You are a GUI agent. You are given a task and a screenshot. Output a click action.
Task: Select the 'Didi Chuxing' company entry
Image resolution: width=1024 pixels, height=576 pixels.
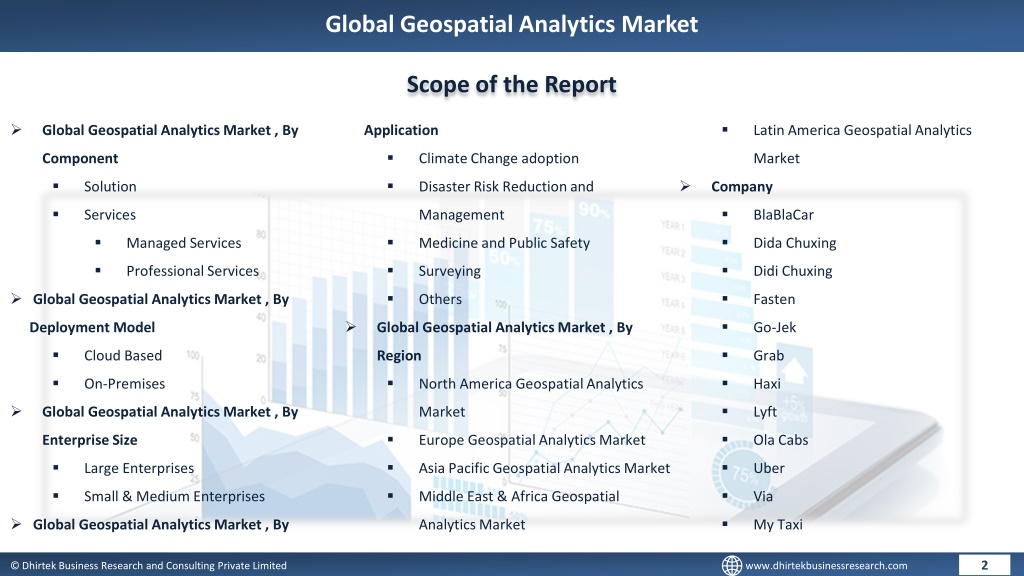click(793, 271)
